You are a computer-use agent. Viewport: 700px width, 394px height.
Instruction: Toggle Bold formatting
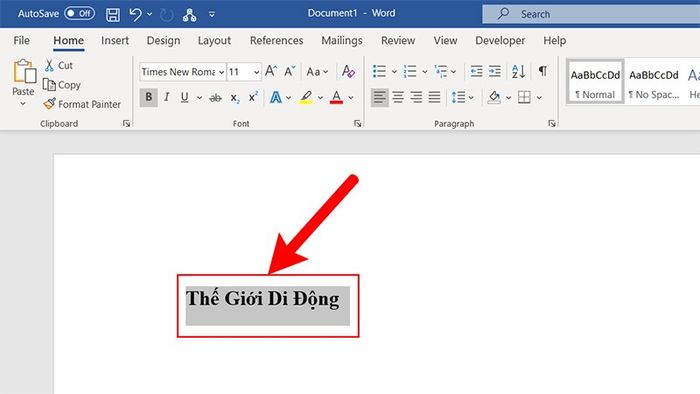pos(149,97)
